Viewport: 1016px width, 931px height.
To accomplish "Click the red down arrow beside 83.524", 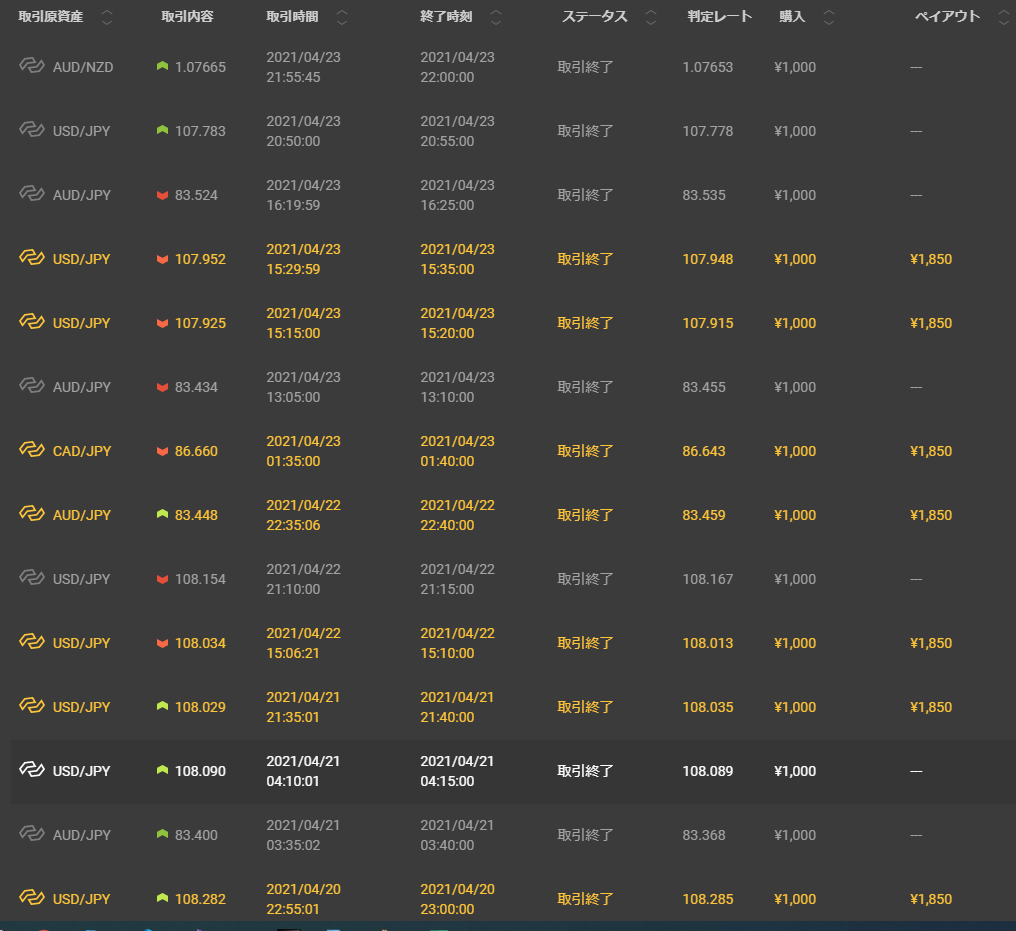I will coord(162,195).
